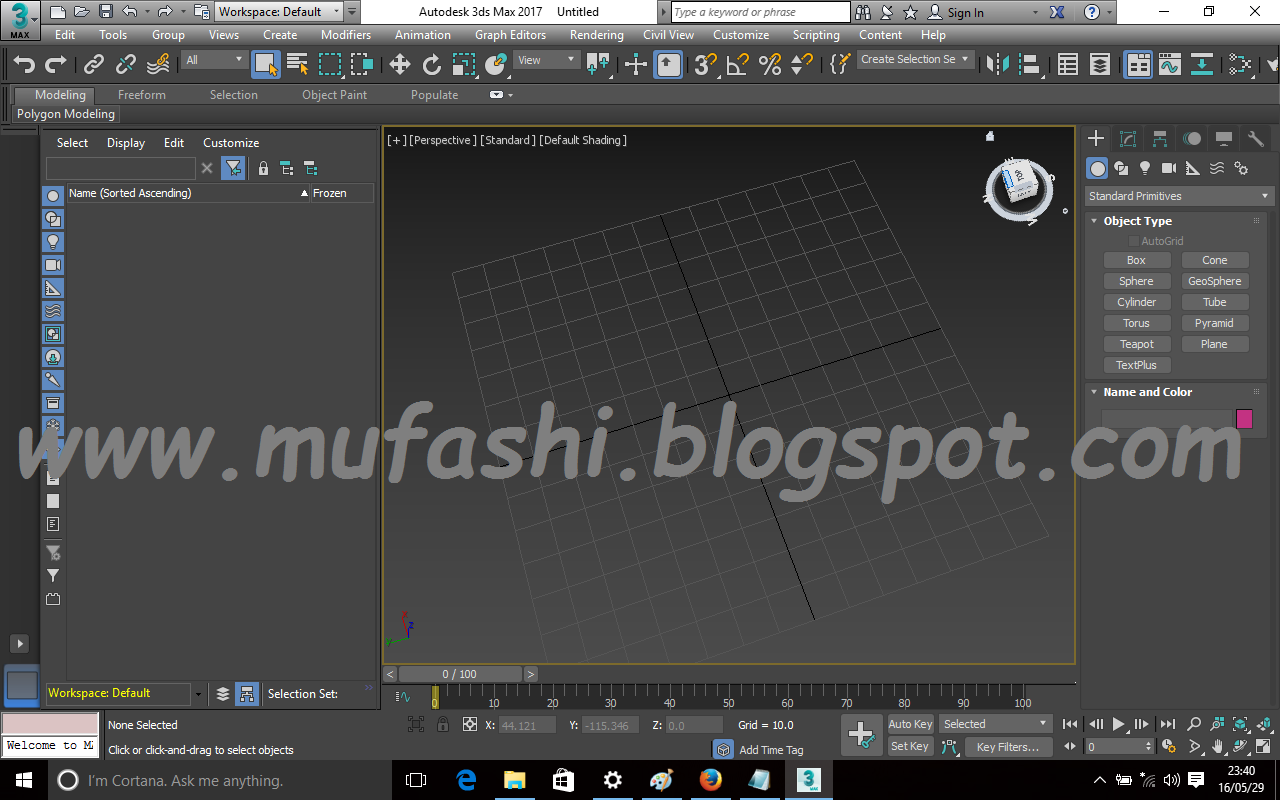Viewport: 1280px width, 800px height.
Task: Click frame 50 on the timeline ruler
Action: pyautogui.click(x=729, y=697)
